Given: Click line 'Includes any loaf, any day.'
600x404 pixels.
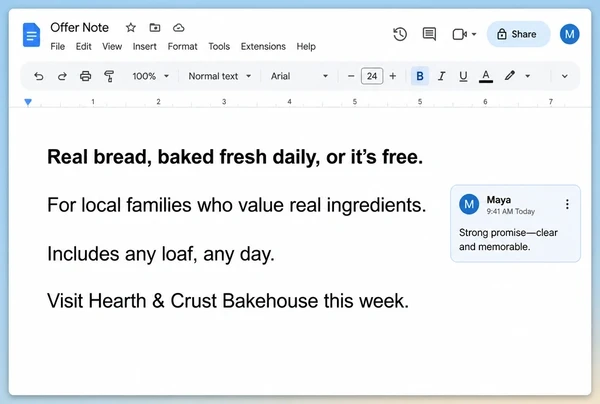Looking at the screenshot, I should pos(161,254).
